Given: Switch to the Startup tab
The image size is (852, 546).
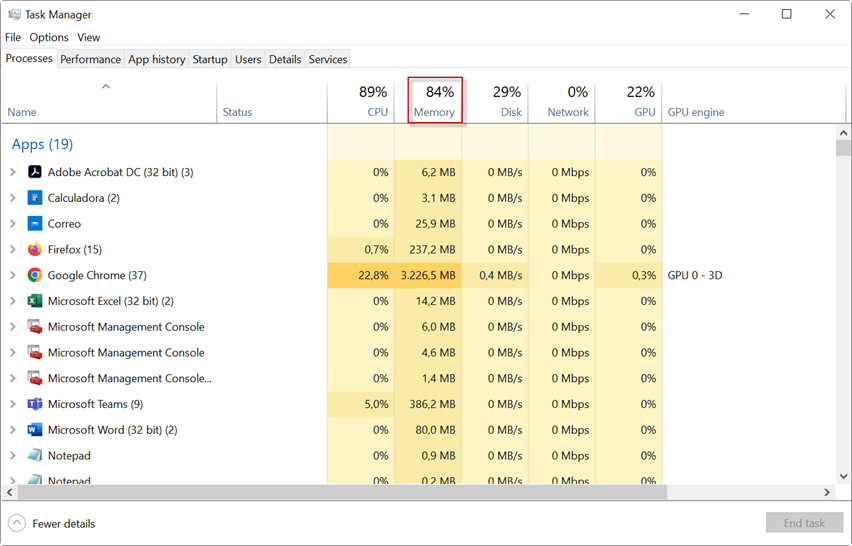Looking at the screenshot, I should coord(210,59).
